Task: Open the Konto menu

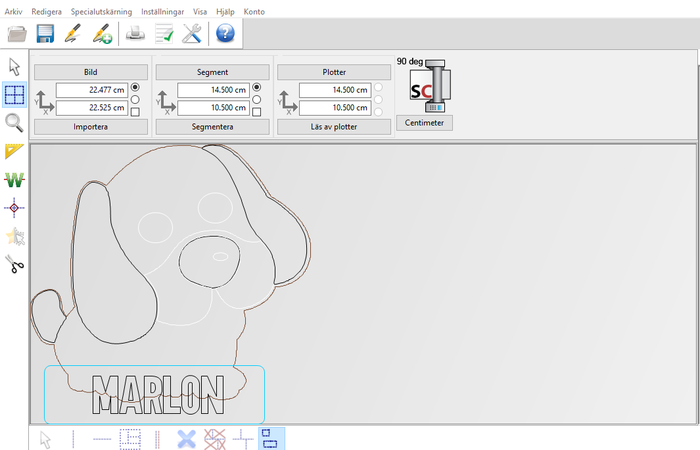Action: [254, 12]
